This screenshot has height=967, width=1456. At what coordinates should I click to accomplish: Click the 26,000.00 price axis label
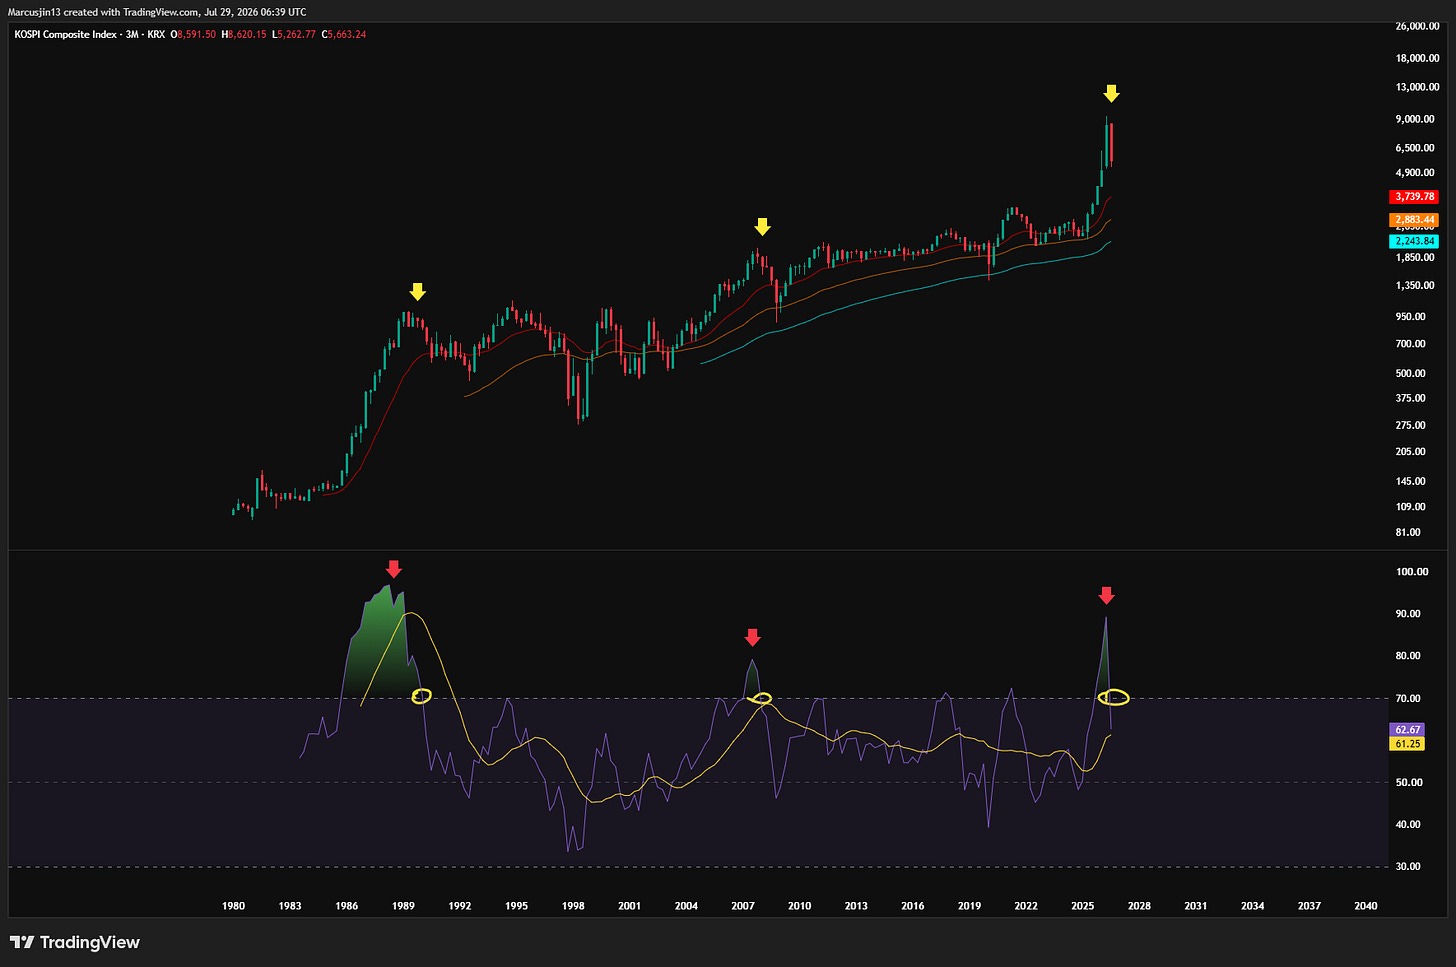tap(1417, 26)
